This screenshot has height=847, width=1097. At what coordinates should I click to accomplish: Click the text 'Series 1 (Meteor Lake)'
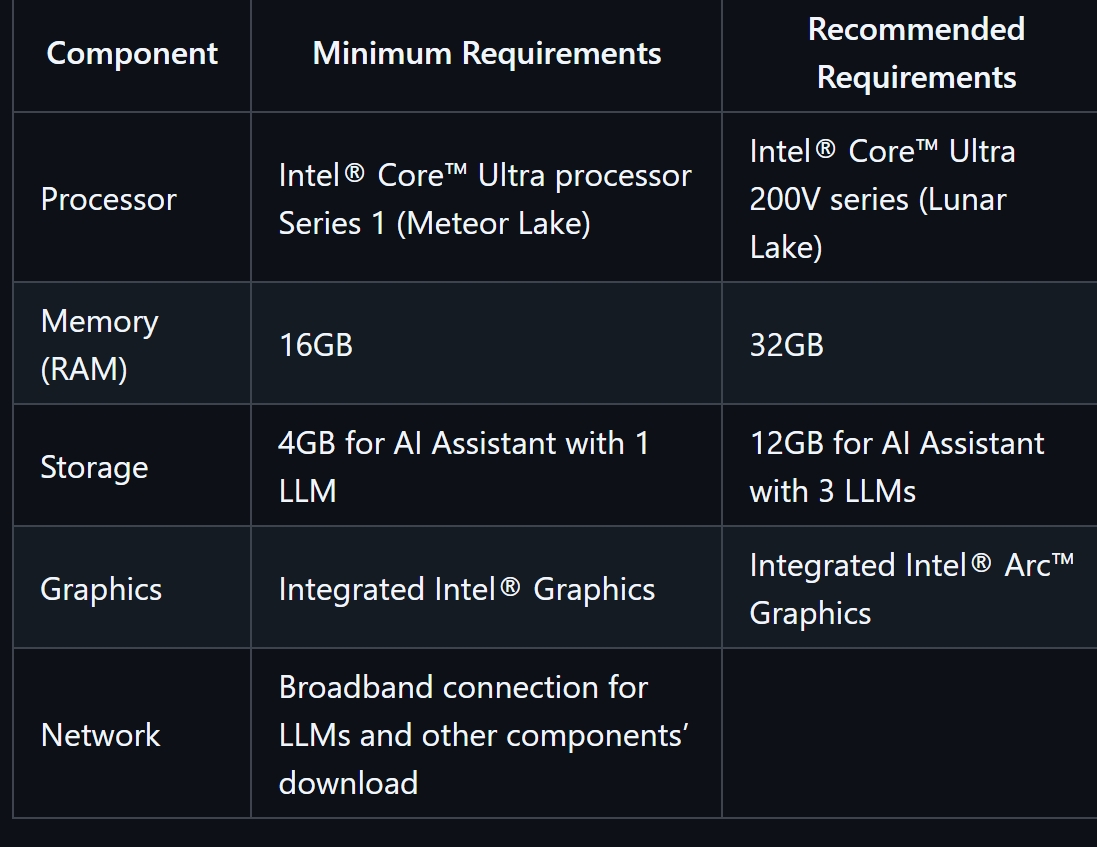(434, 224)
